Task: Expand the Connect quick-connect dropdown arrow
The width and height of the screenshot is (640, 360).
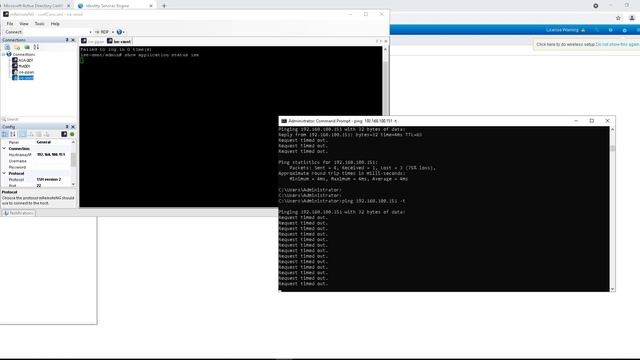Action: 90,32
